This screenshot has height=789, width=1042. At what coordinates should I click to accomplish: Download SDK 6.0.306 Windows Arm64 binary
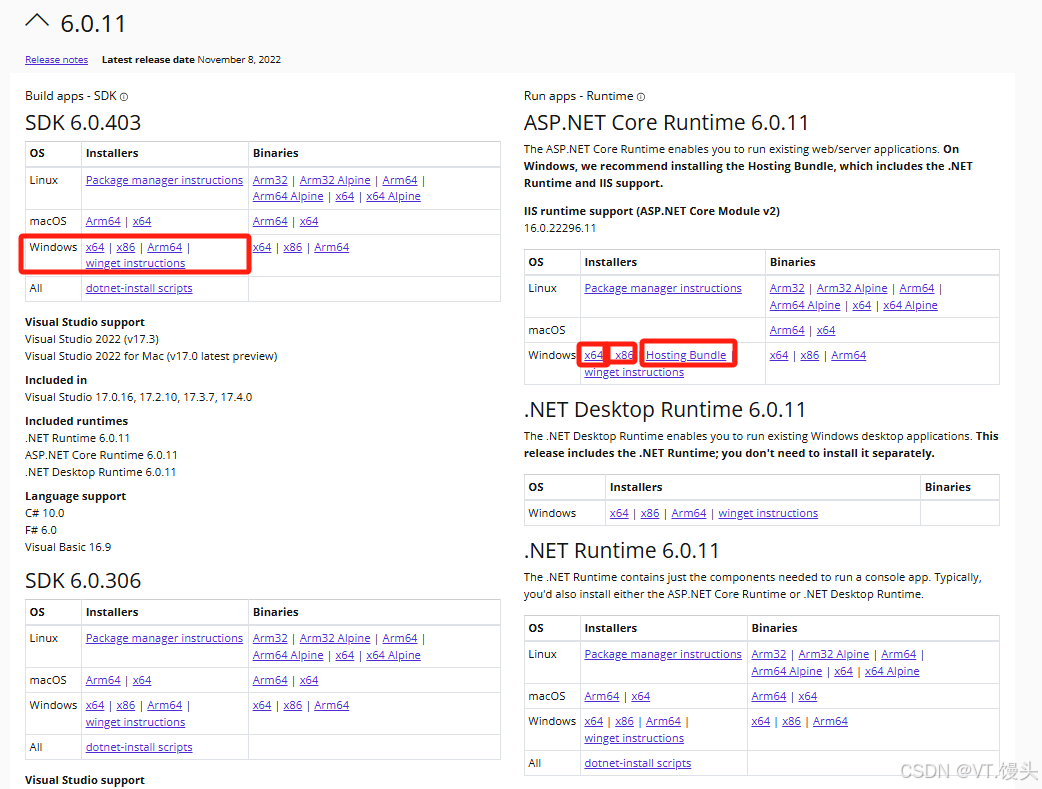(x=332, y=705)
